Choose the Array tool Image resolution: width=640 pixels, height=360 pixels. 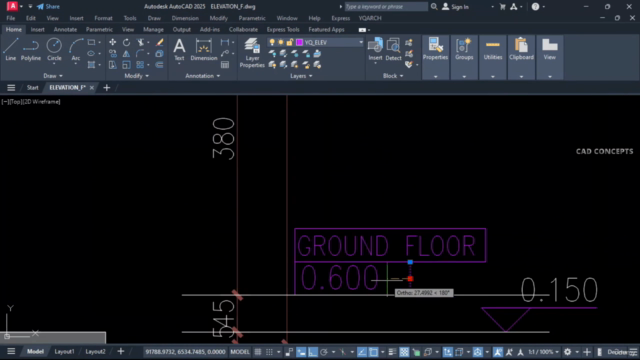click(x=140, y=64)
